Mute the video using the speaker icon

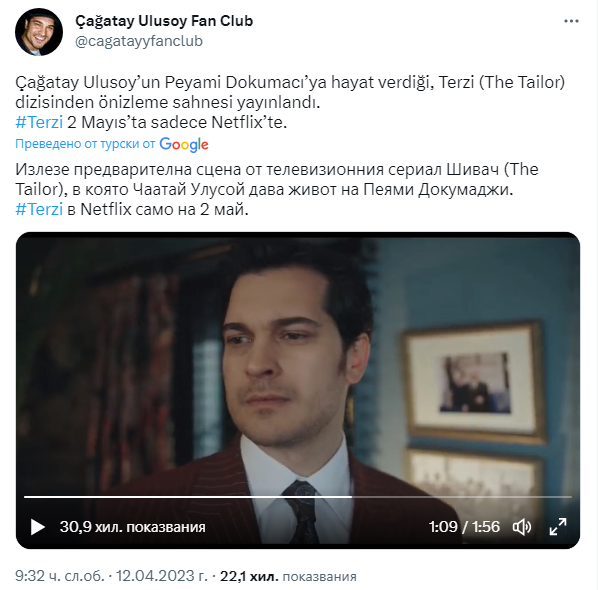(522, 527)
